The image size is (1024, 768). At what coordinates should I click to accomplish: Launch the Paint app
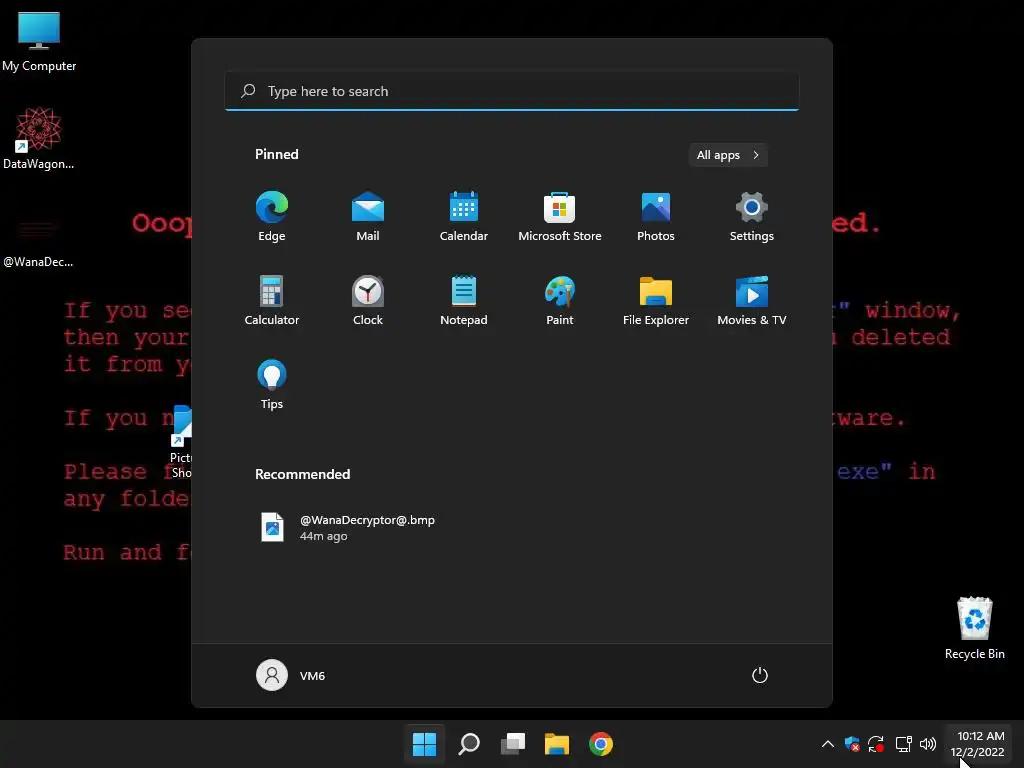[x=560, y=300]
